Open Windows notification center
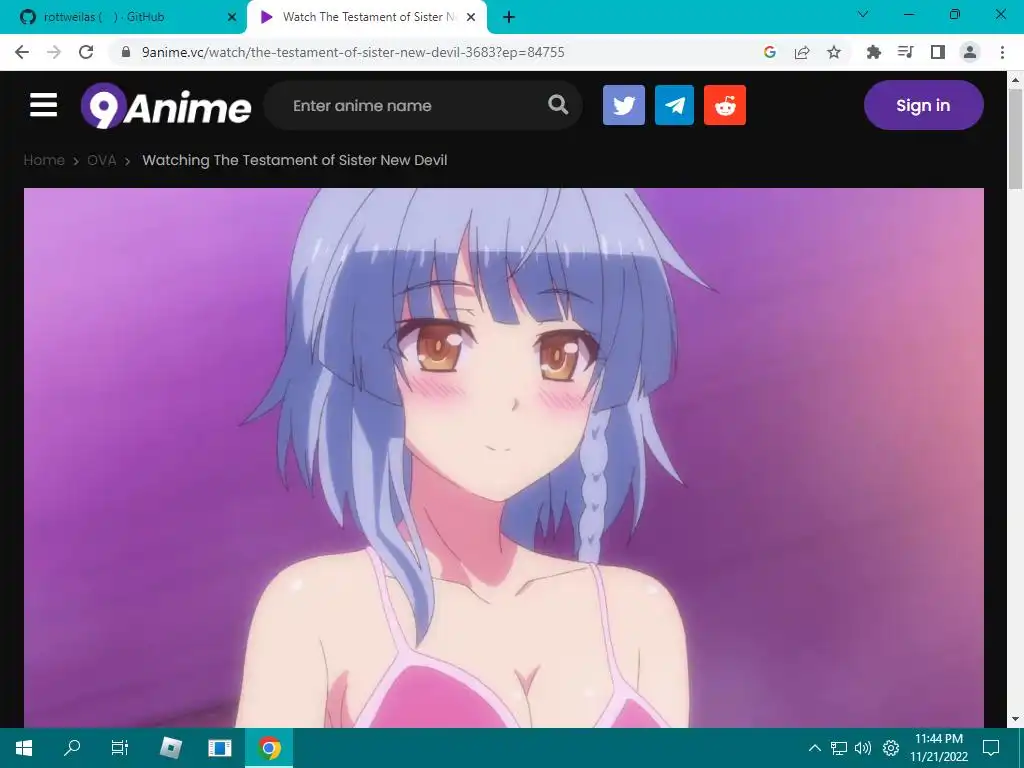 point(991,748)
